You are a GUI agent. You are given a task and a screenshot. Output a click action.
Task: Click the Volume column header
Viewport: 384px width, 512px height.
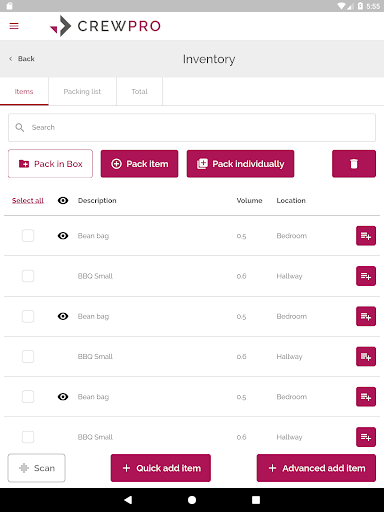(x=249, y=200)
